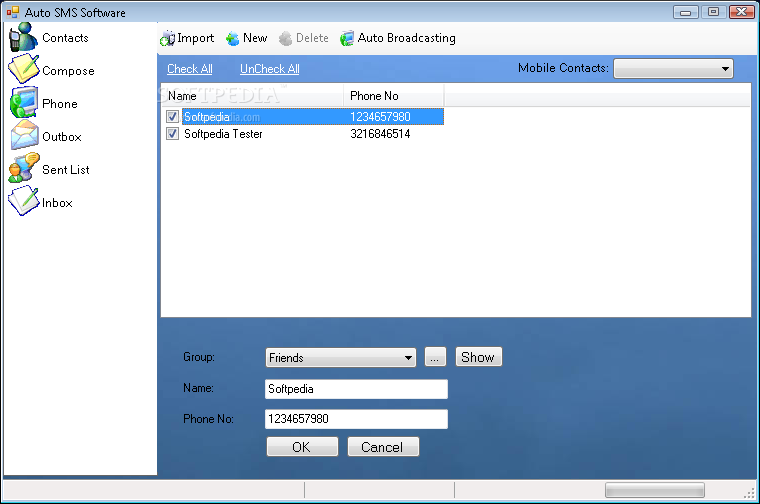This screenshot has width=760, height=504.
Task: Click the Import toolbar icon
Action: point(168,38)
